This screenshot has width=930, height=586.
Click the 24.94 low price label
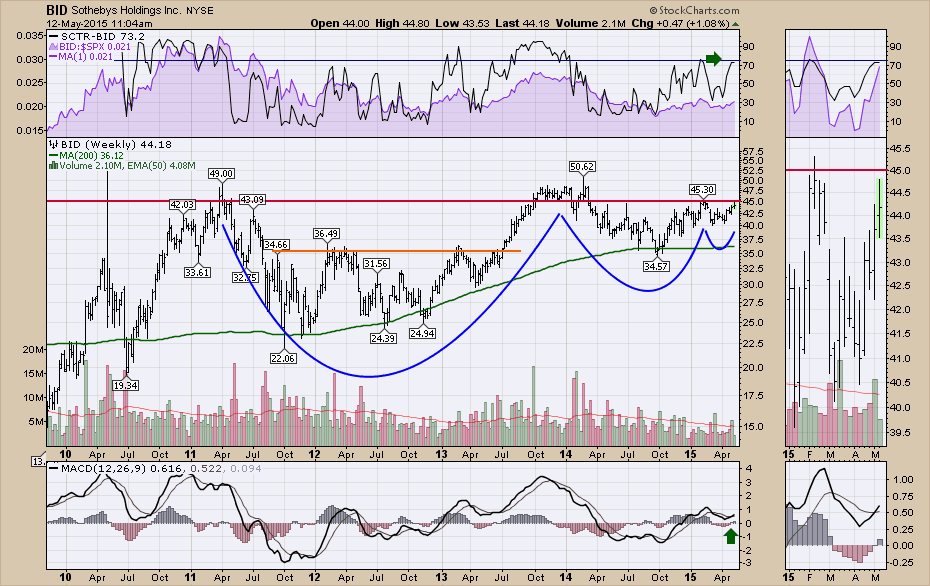[422, 333]
